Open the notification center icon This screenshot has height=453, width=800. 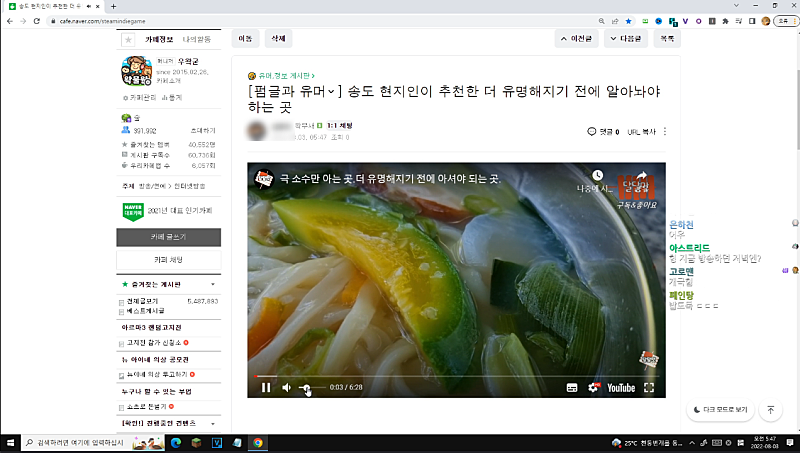coord(790,443)
